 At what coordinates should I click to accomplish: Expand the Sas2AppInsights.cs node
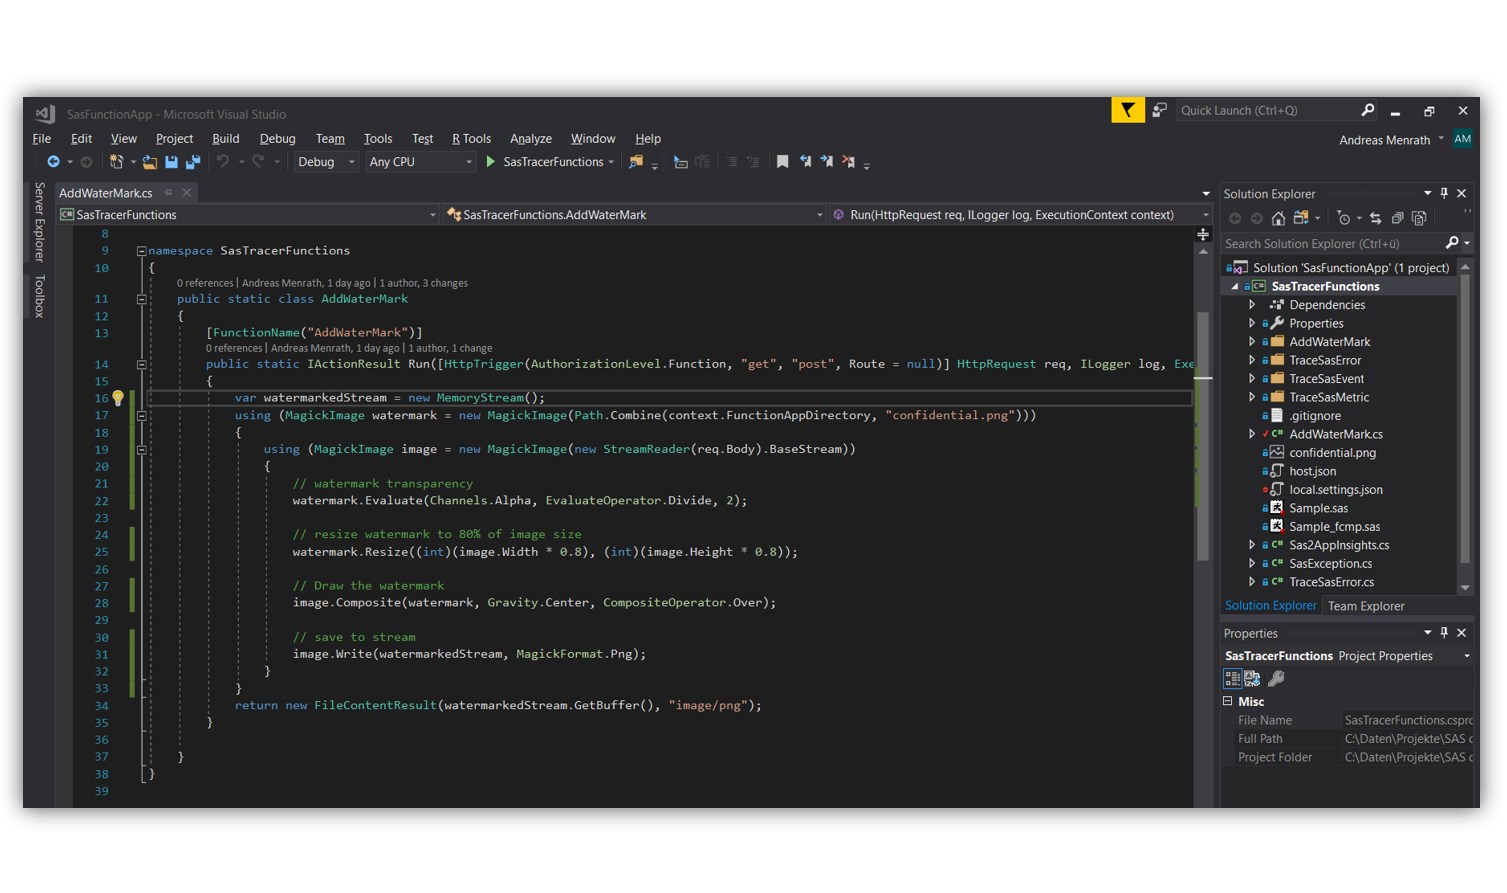1252,545
